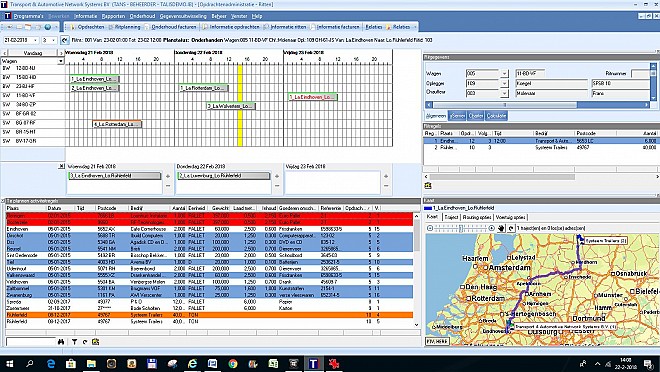Open Windows Start menu
The image size is (660, 372).
(9, 364)
